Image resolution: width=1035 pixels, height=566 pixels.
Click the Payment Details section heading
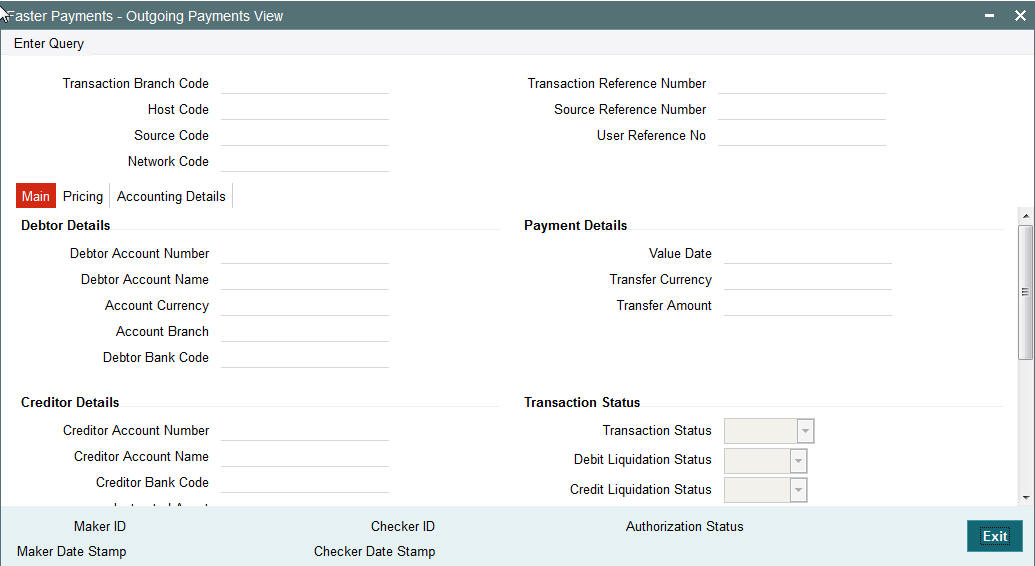576,226
